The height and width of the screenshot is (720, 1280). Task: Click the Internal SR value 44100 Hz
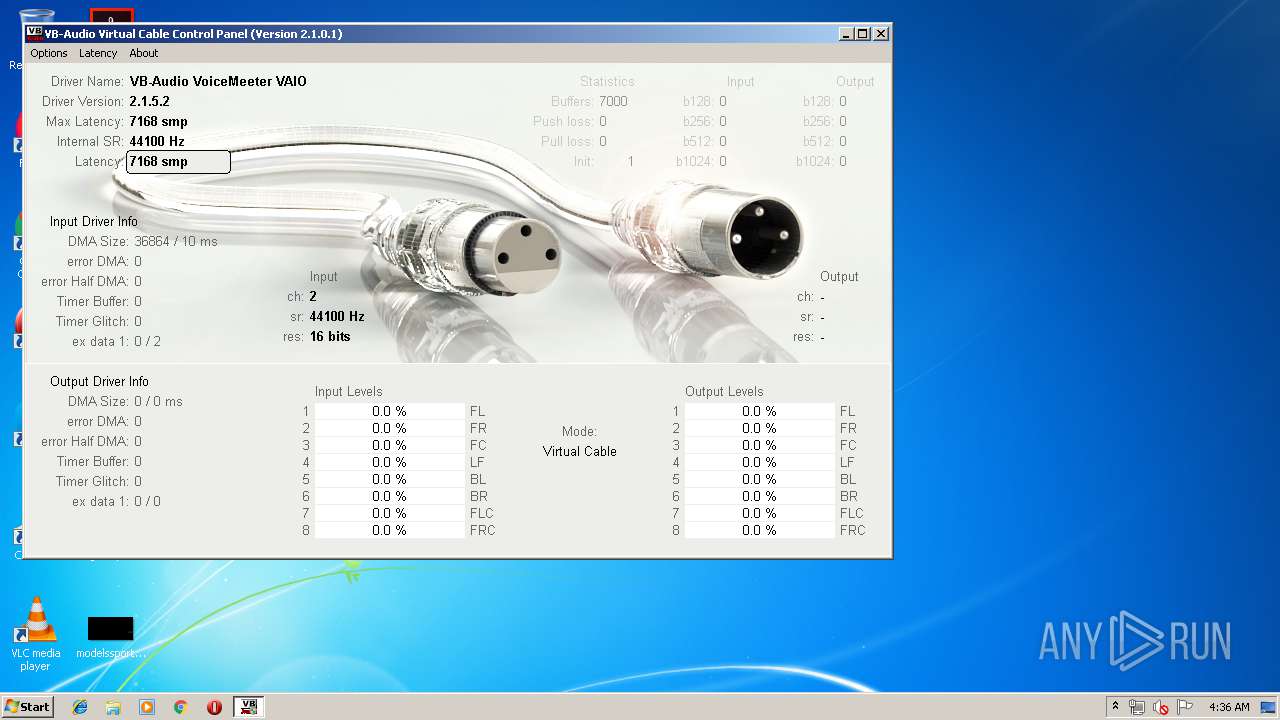(156, 141)
